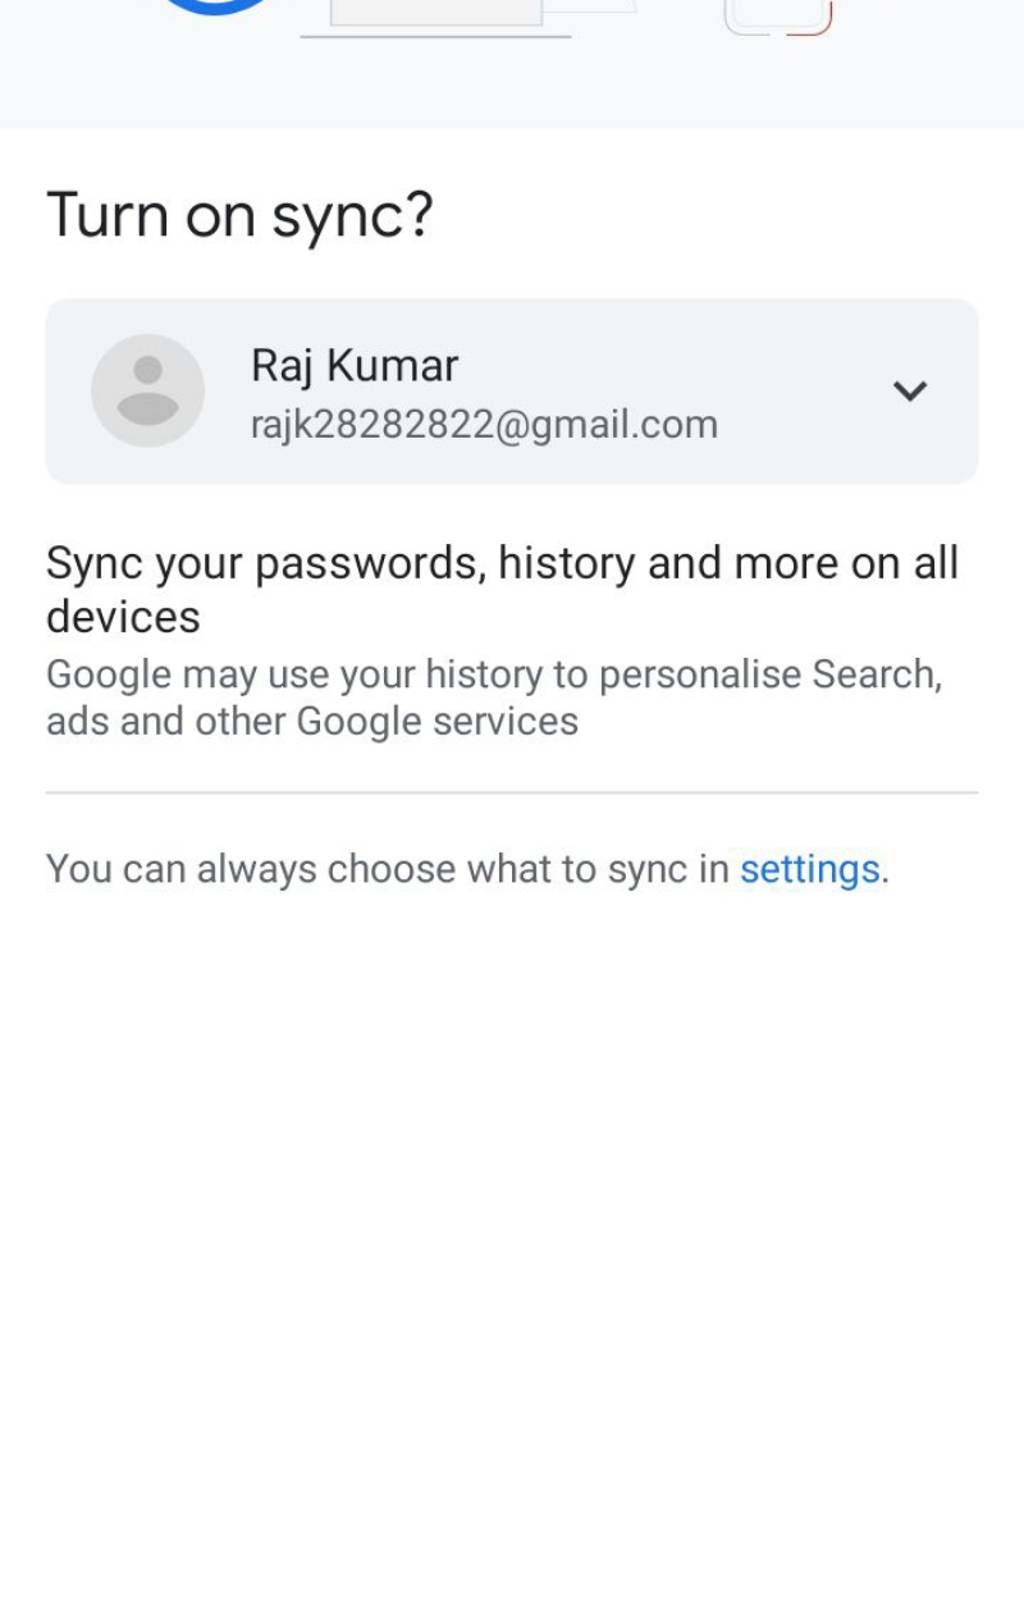Tap the red-outlined device illustration
This screenshot has height=1601, width=1024.
point(779,17)
